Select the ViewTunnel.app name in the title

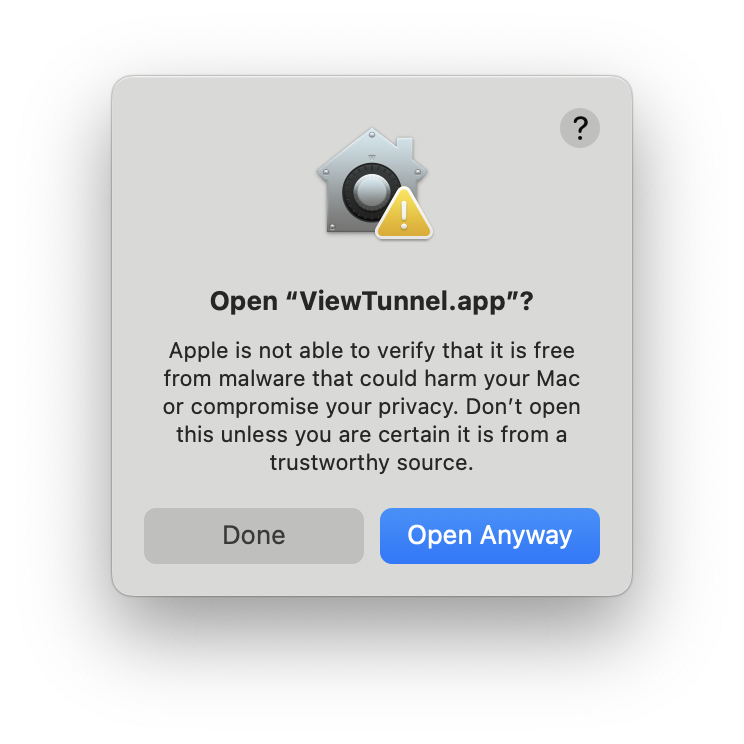pos(402,301)
